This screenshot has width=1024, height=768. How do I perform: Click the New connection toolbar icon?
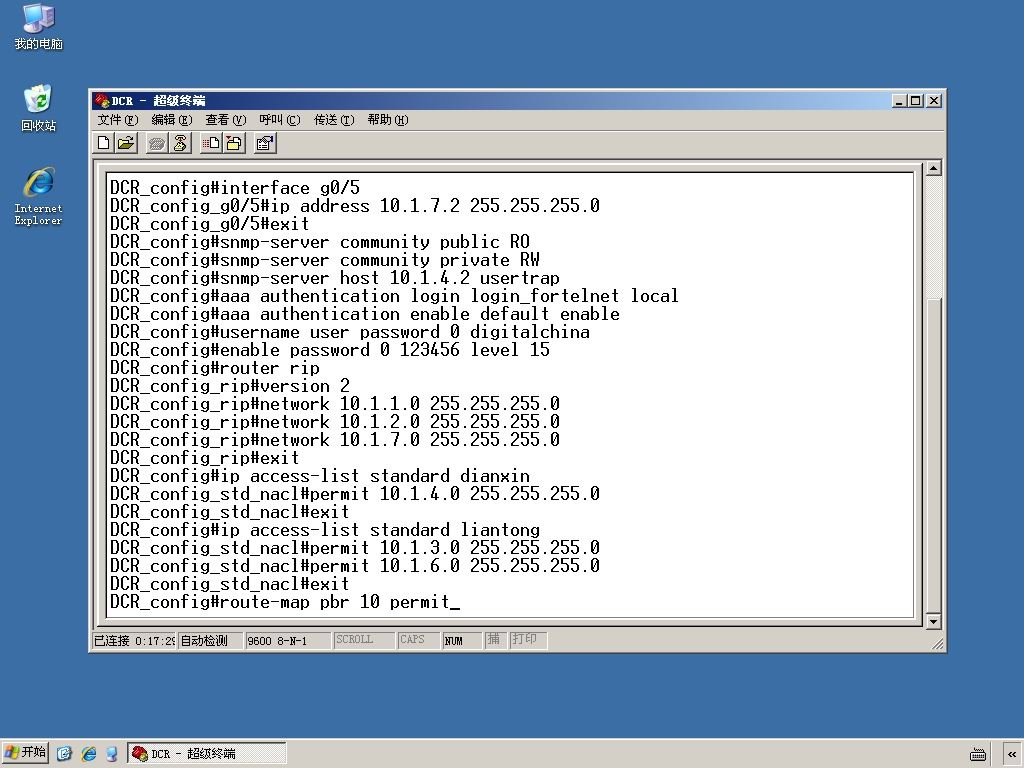pos(103,143)
